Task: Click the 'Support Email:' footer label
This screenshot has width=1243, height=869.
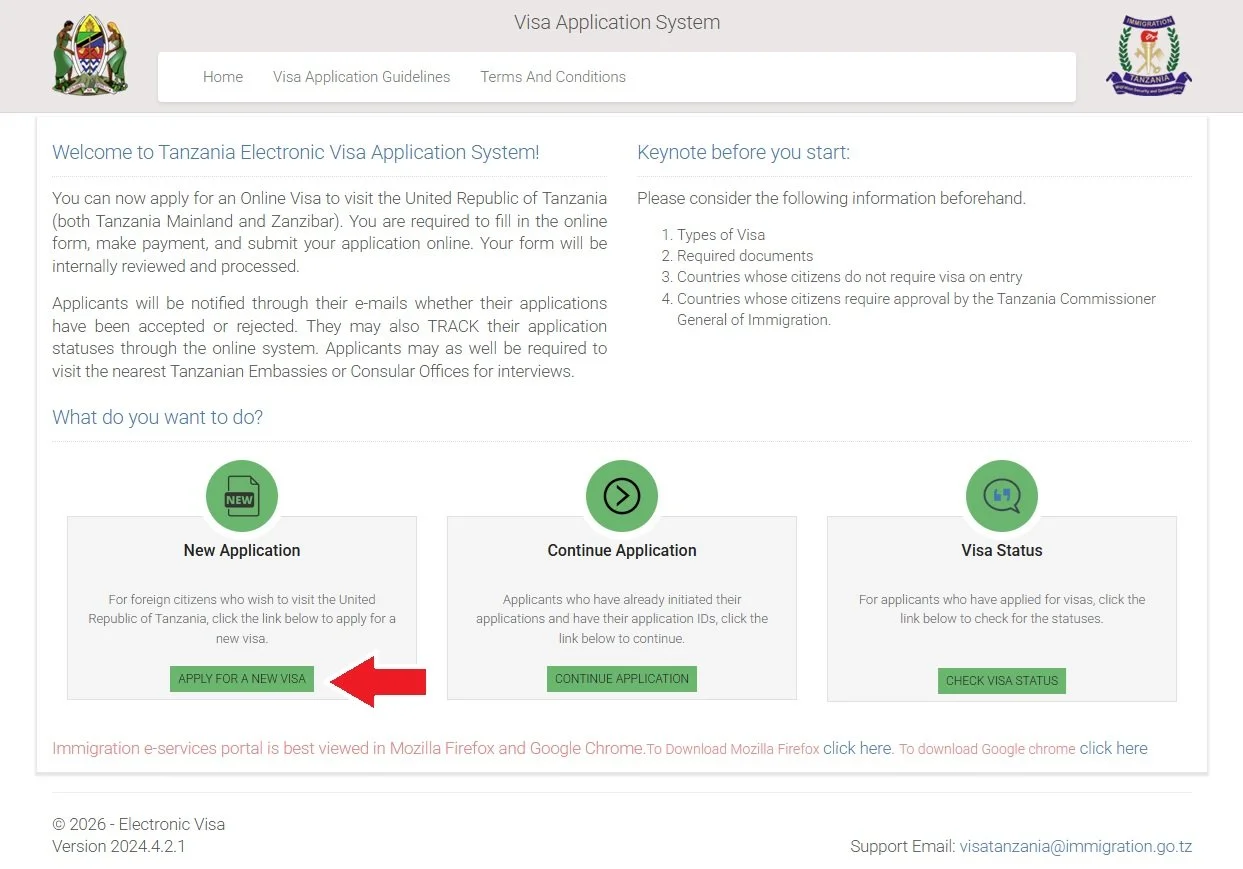Action: coord(903,846)
